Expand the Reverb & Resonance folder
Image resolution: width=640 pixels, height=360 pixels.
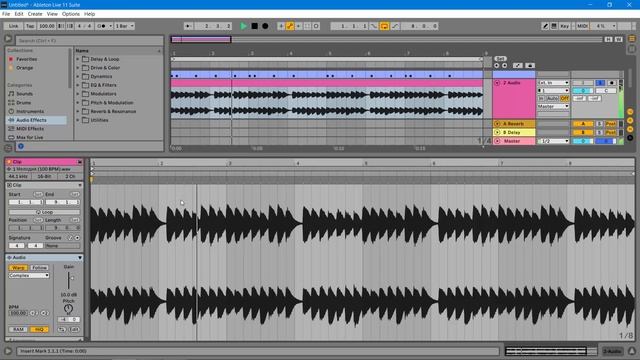78,111
